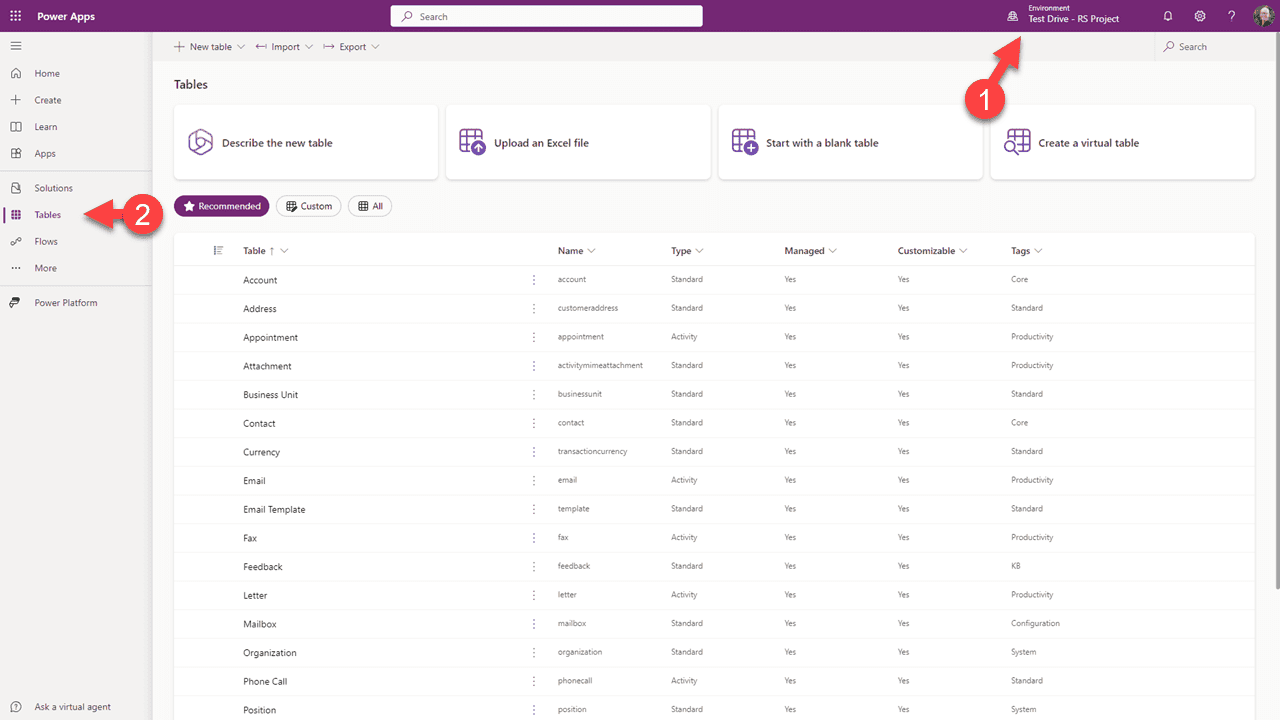The width and height of the screenshot is (1280, 720).
Task: Click the top search input field
Action: tap(546, 15)
